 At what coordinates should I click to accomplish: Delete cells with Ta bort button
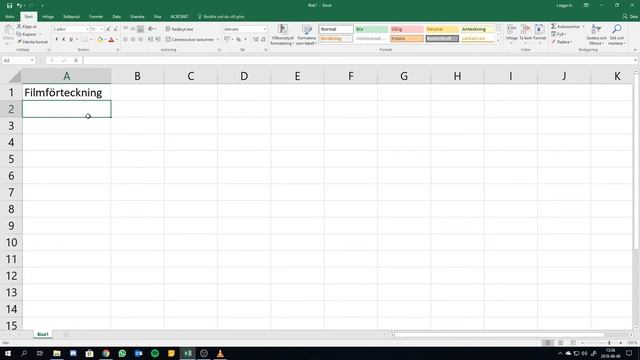[525, 33]
